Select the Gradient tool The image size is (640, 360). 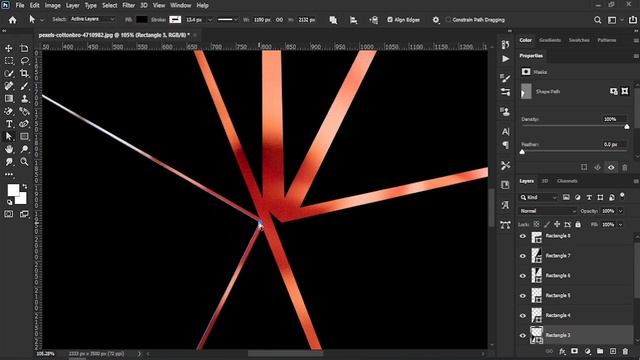[x=9, y=99]
